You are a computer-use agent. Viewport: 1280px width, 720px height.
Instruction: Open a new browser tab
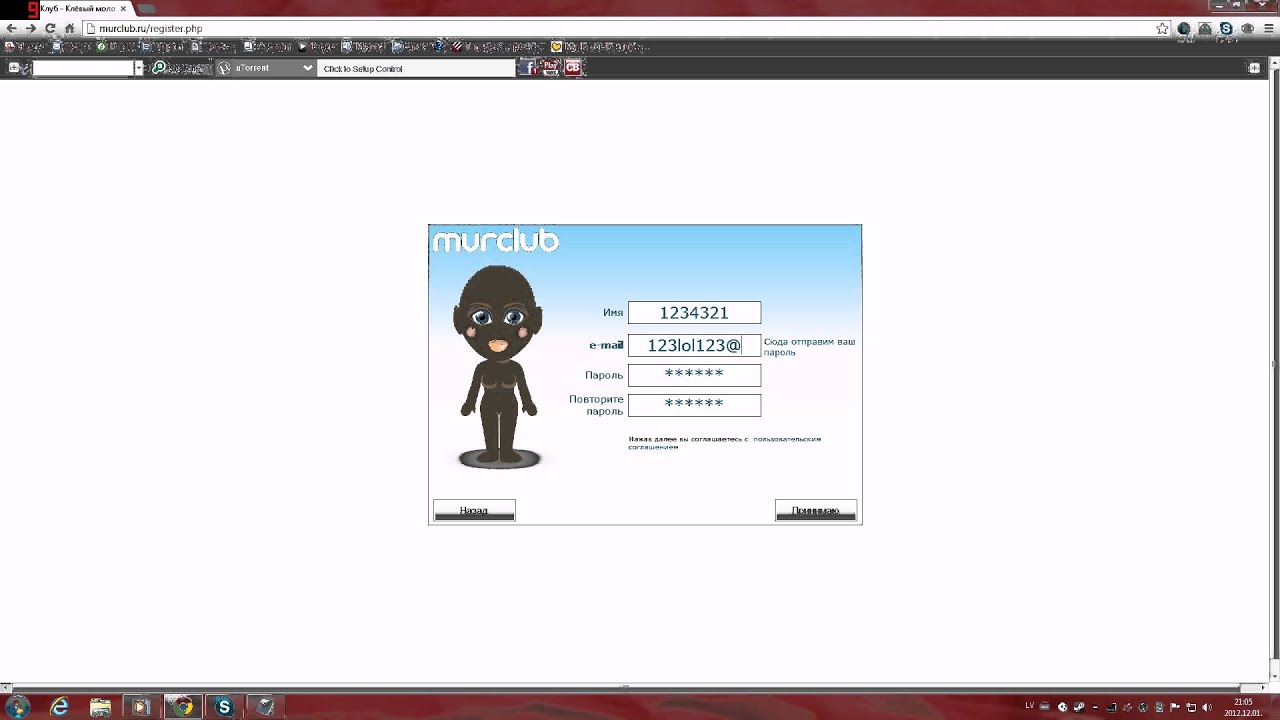click(146, 8)
